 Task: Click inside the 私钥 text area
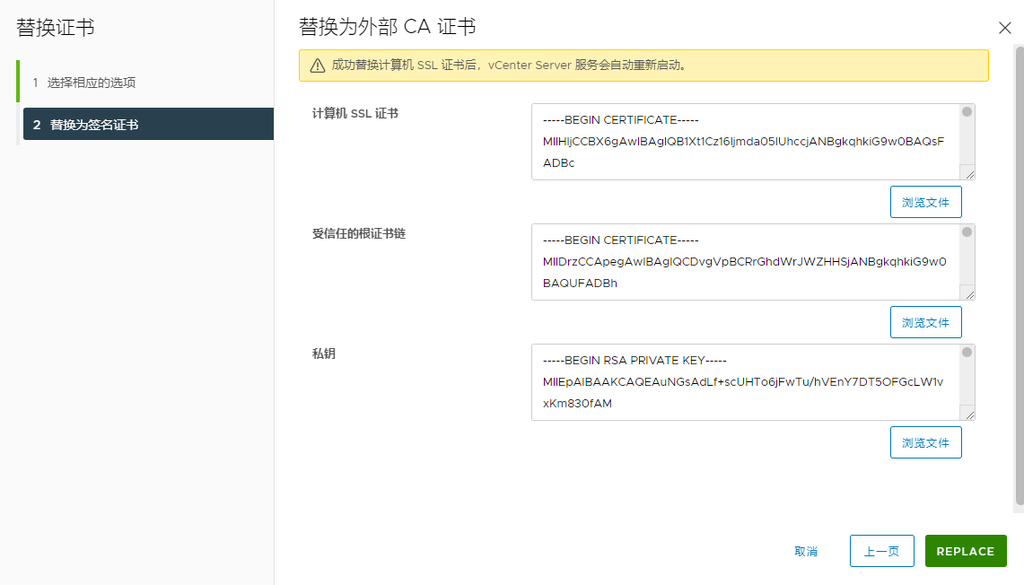click(740, 382)
